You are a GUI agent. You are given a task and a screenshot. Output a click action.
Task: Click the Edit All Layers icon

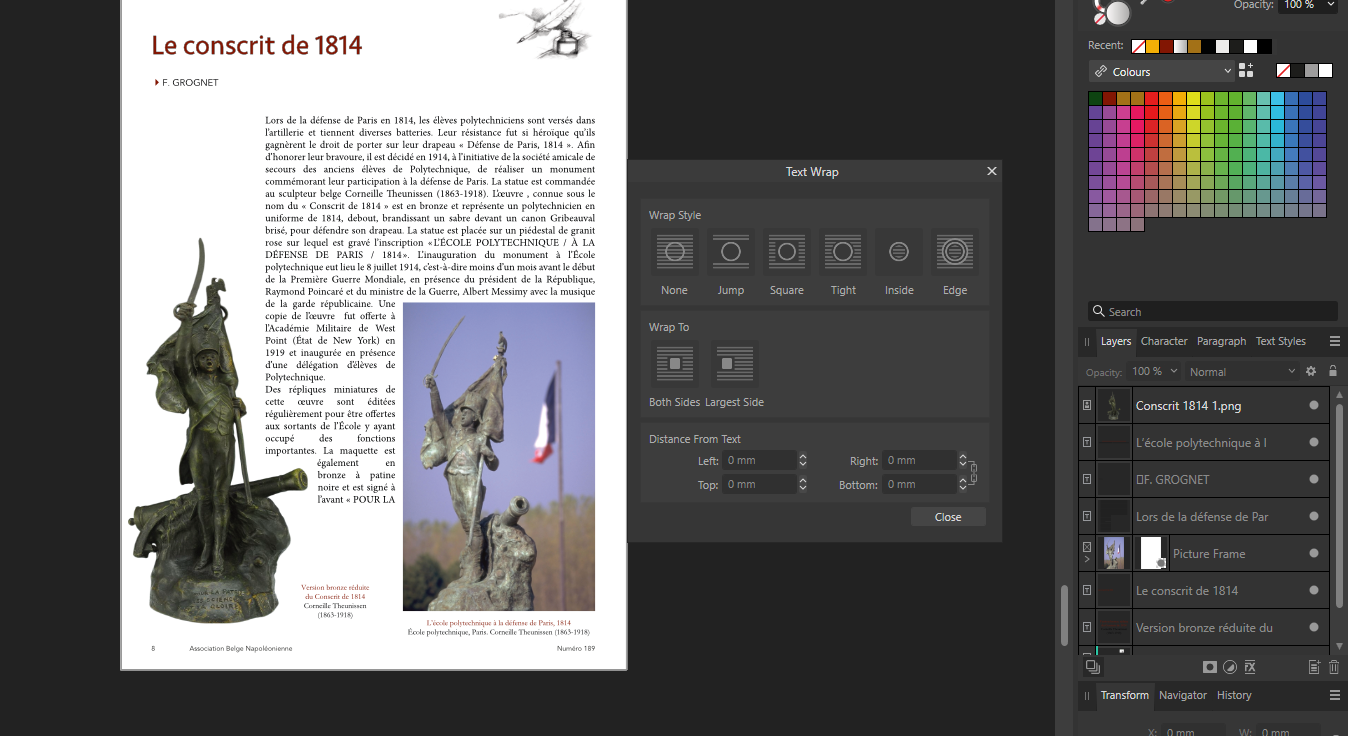pos(1093,667)
